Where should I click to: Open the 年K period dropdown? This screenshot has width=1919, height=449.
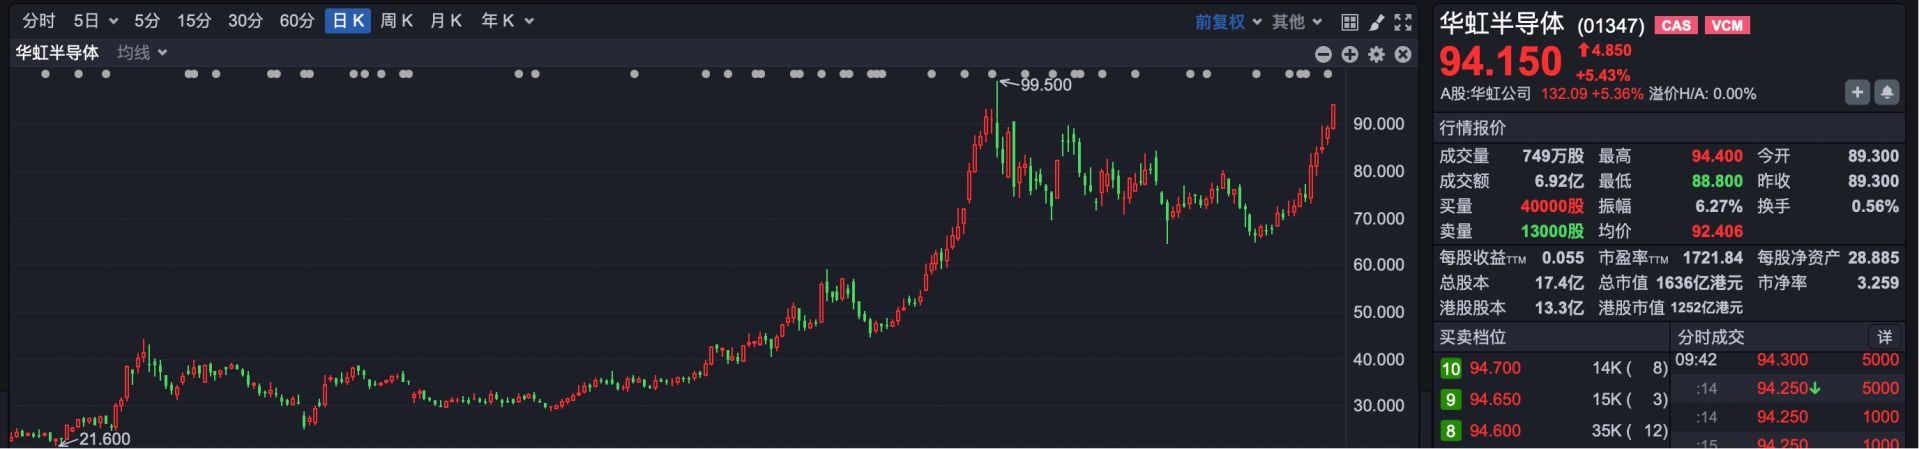507,21
